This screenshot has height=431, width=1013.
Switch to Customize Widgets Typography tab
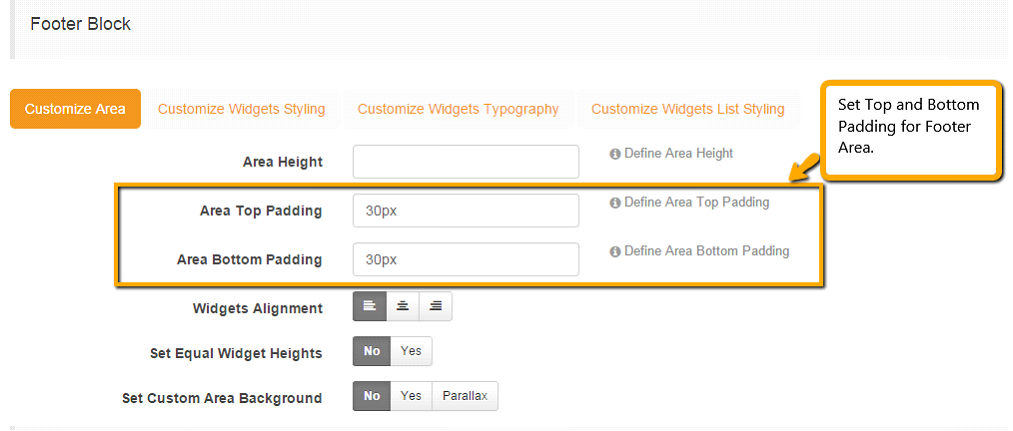coord(458,109)
